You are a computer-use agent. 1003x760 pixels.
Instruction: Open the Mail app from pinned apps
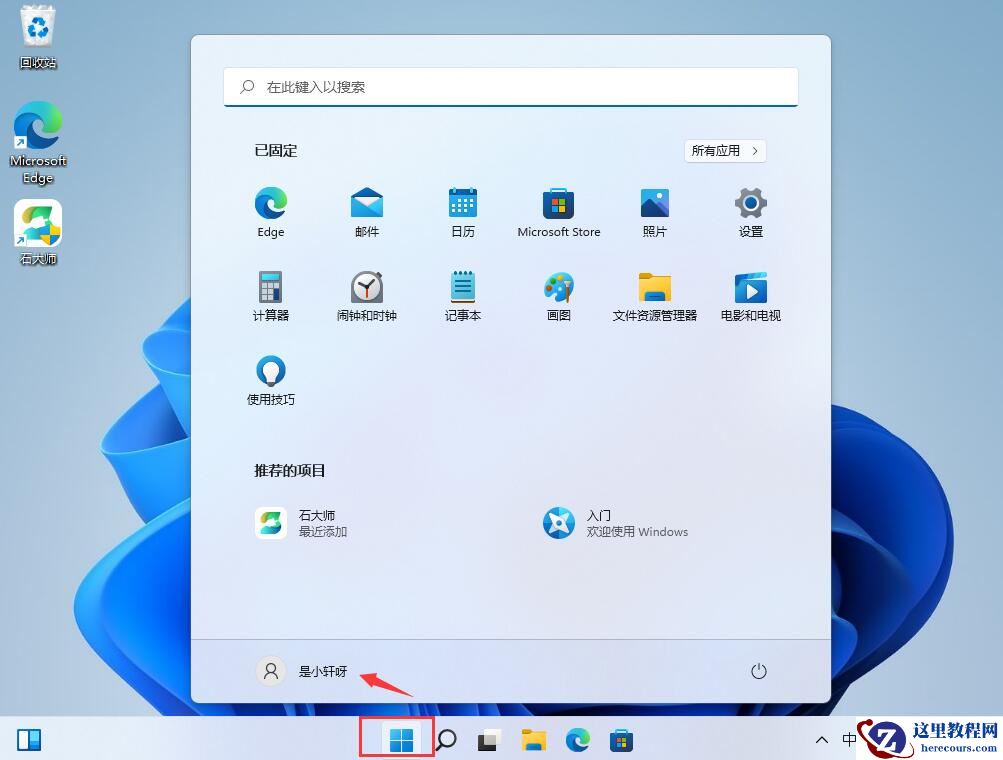366,211
